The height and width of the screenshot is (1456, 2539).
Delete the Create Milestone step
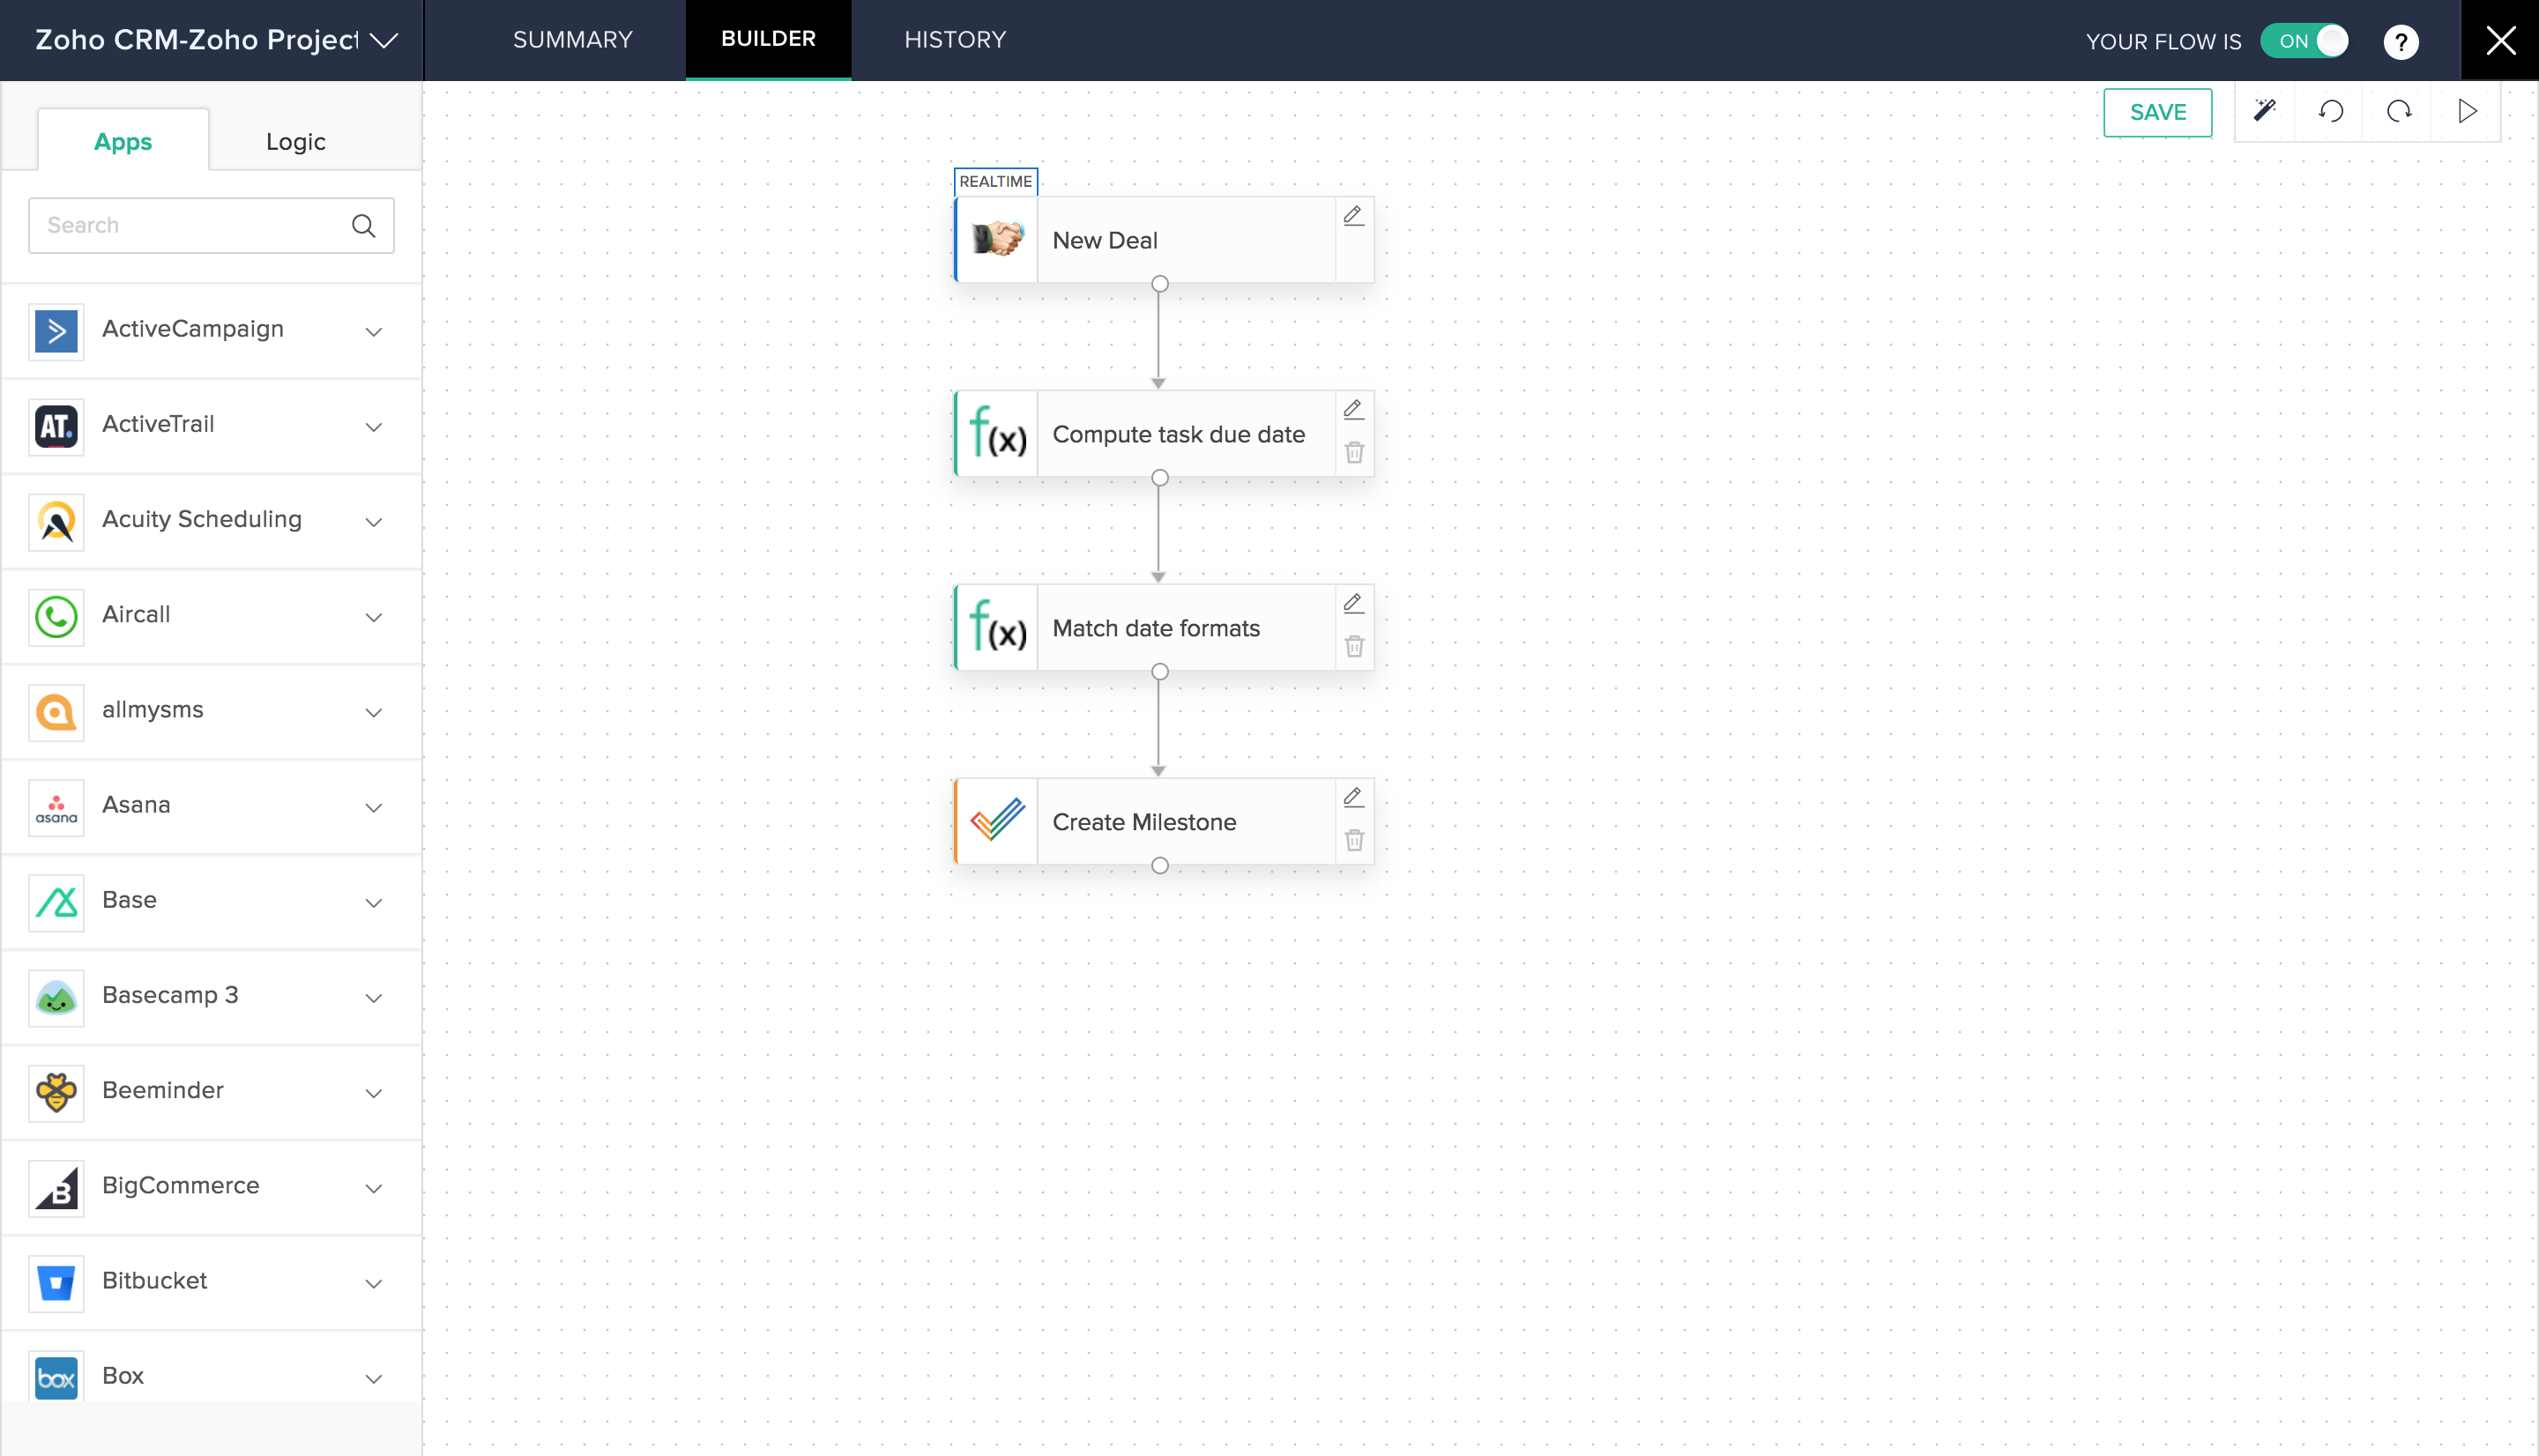pyautogui.click(x=1354, y=841)
